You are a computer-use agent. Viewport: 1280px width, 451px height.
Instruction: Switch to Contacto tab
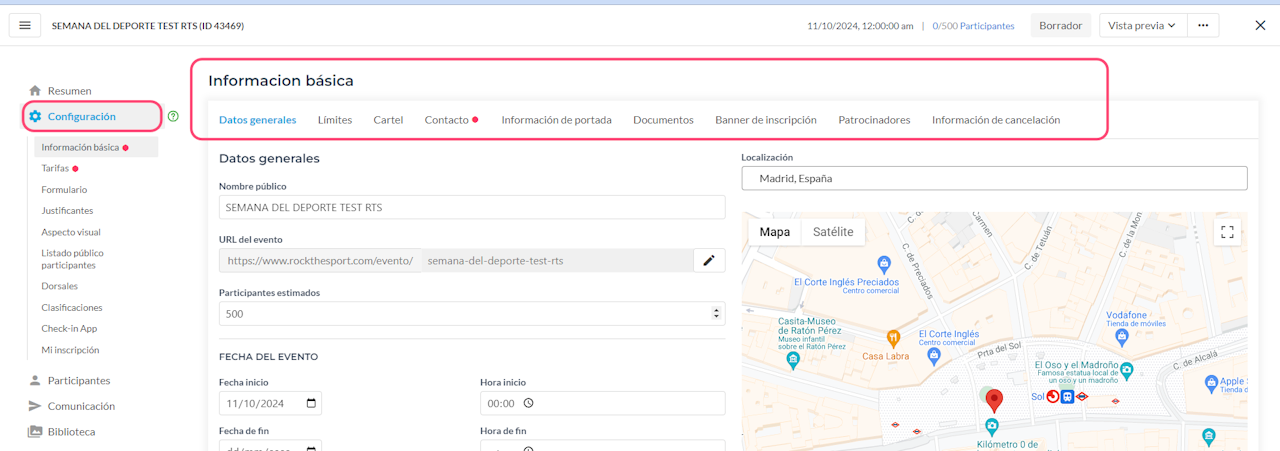[447, 120]
